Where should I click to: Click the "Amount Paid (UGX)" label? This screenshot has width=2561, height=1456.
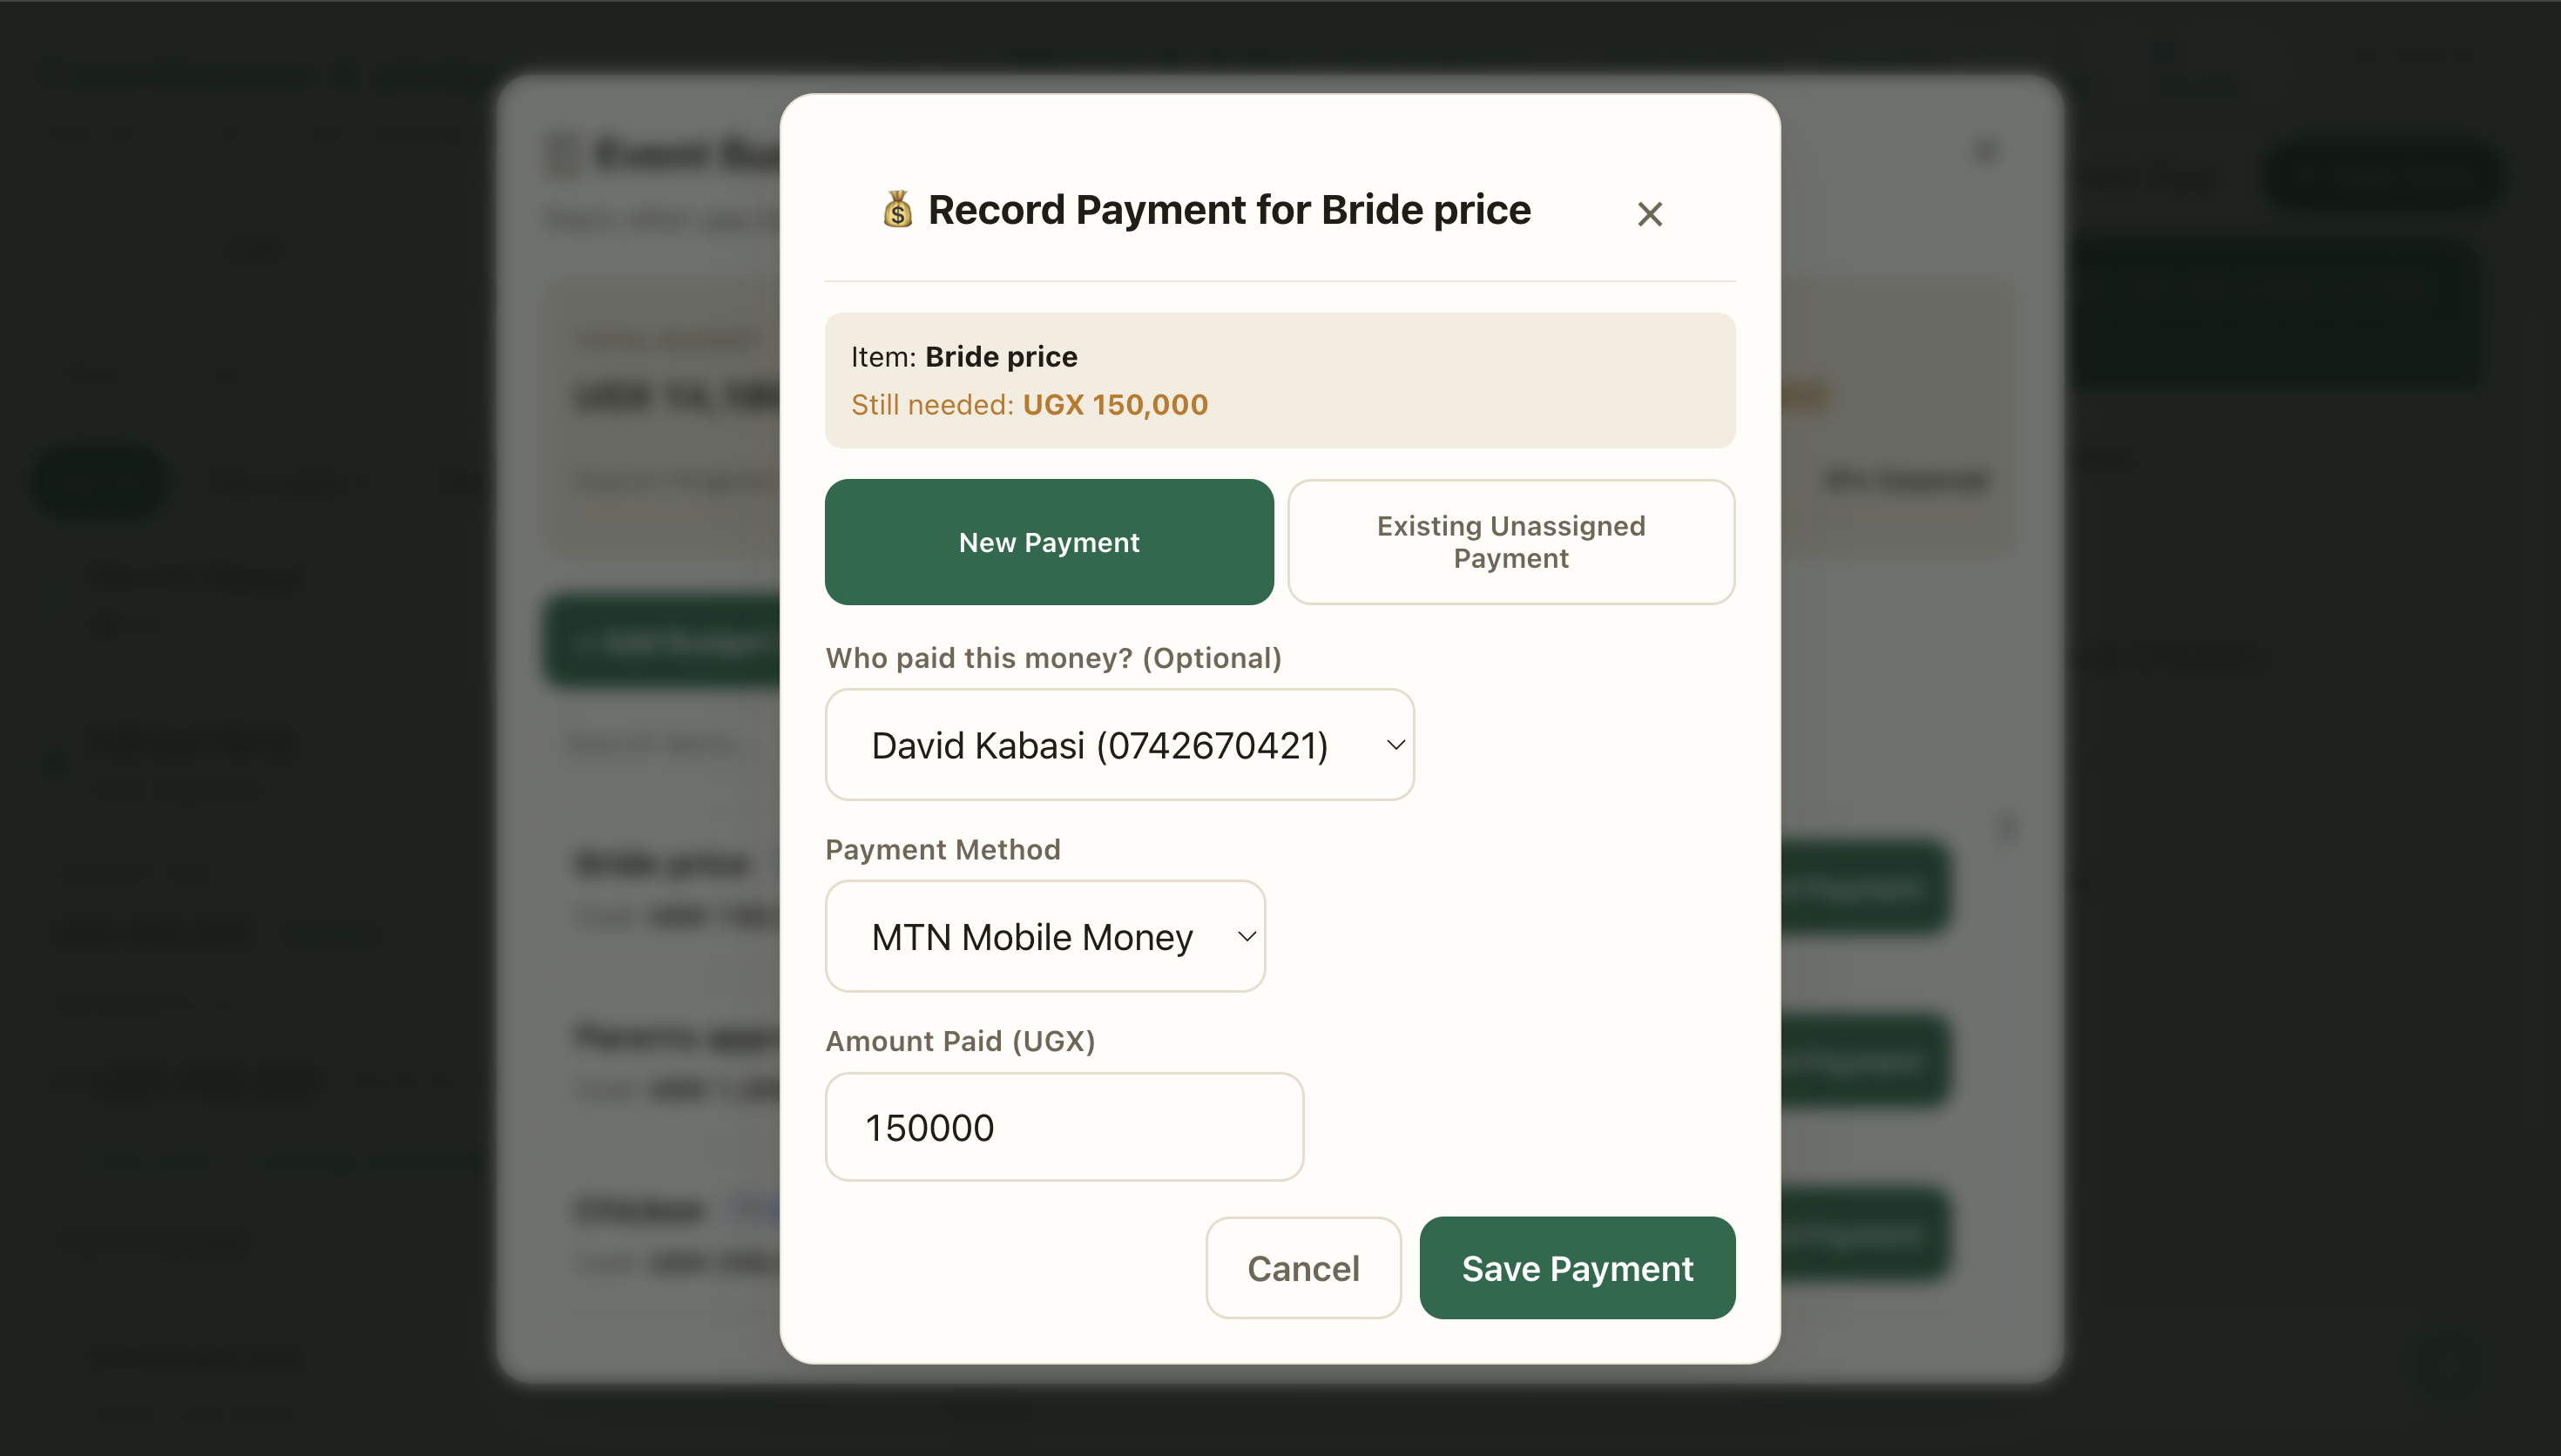click(x=960, y=1041)
